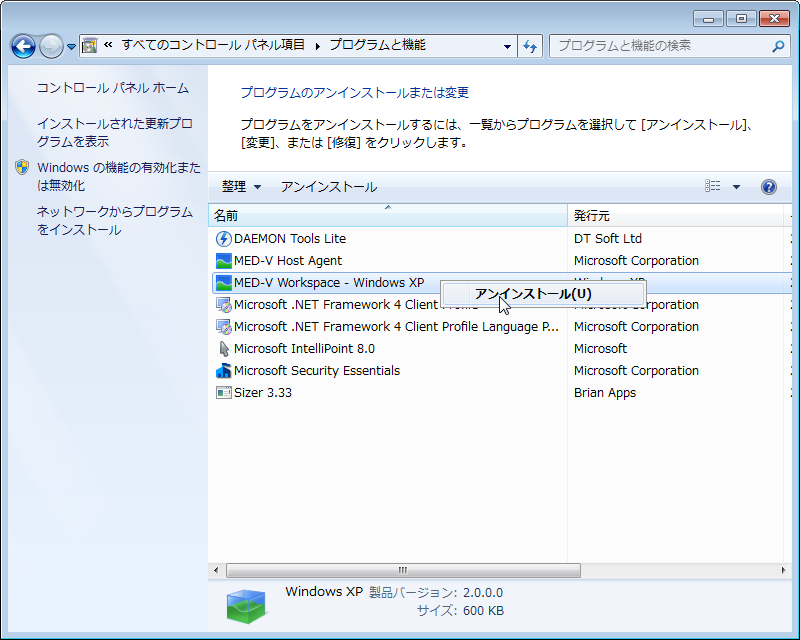Click the MED-V Workspace - Windows XP icon
The height and width of the screenshot is (640, 800).
pyautogui.click(x=223, y=283)
